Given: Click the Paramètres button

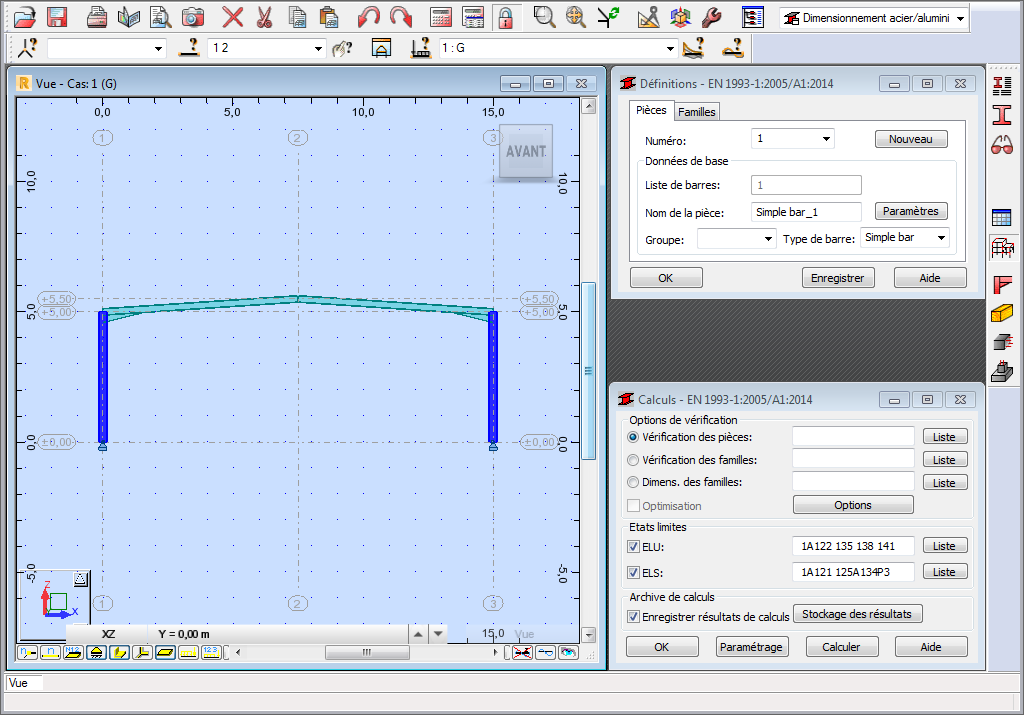Looking at the screenshot, I should 910,211.
